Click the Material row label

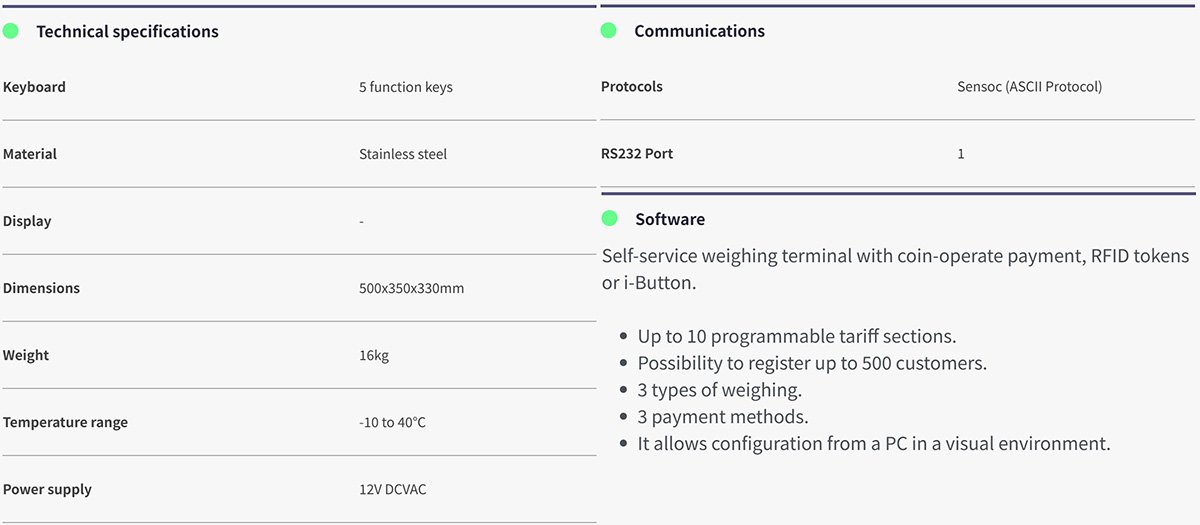pos(30,154)
